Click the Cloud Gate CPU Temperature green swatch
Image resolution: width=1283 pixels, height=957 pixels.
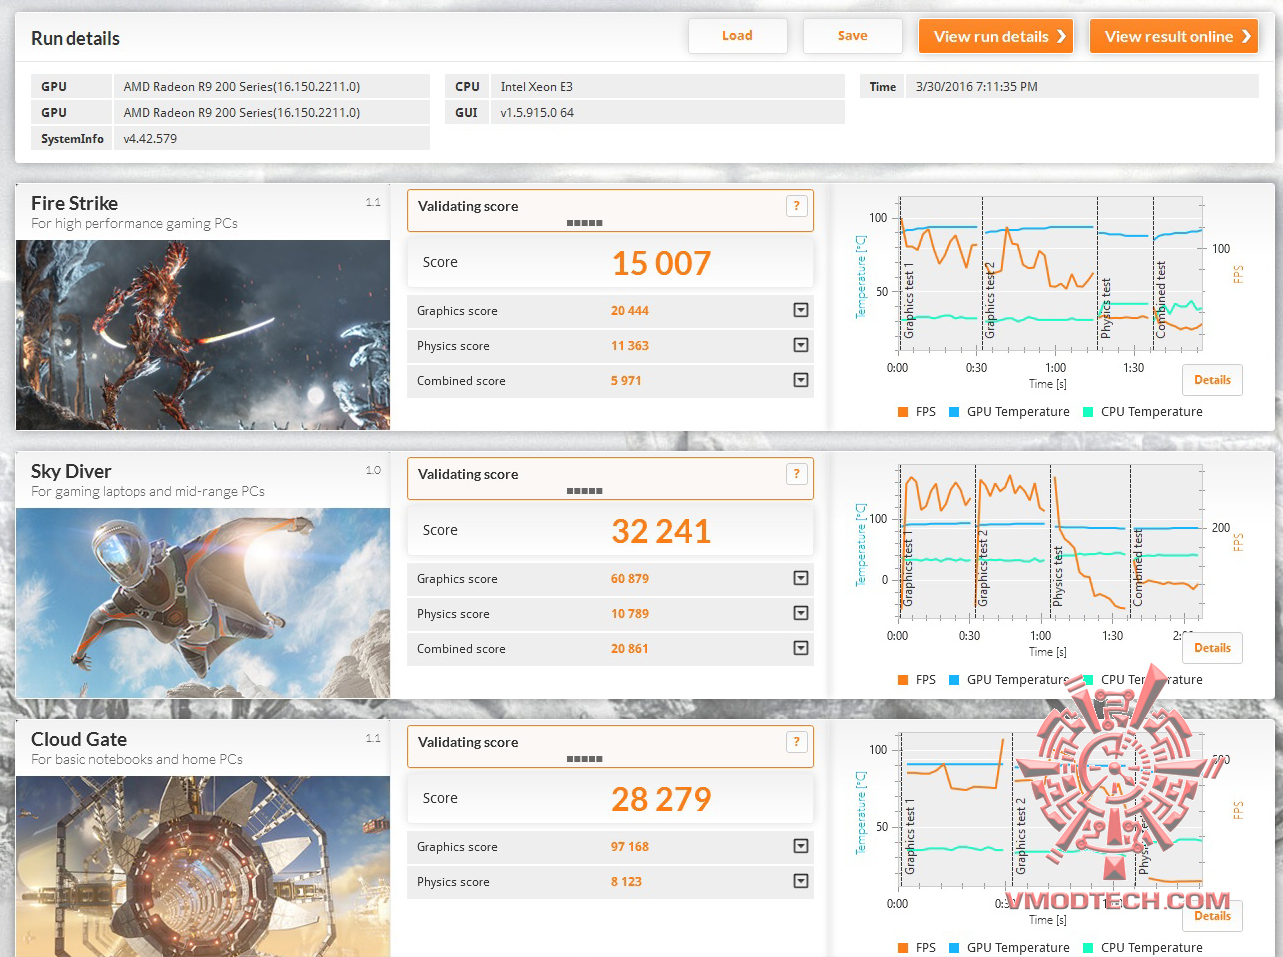(x=1088, y=948)
